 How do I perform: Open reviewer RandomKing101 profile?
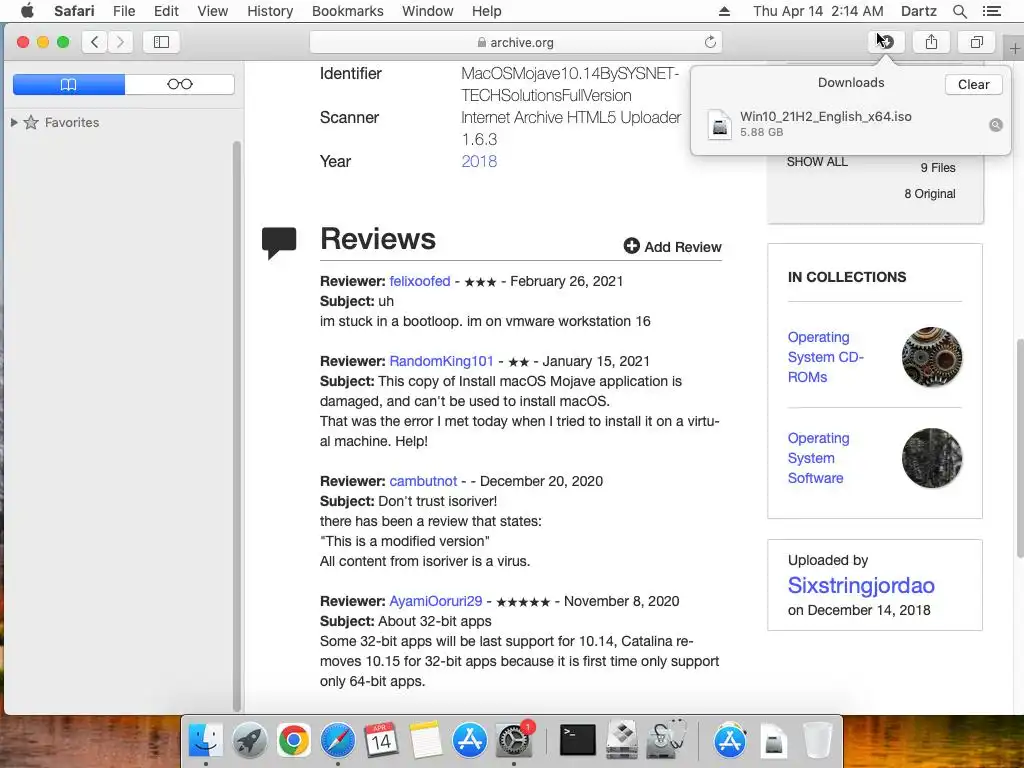(x=441, y=361)
